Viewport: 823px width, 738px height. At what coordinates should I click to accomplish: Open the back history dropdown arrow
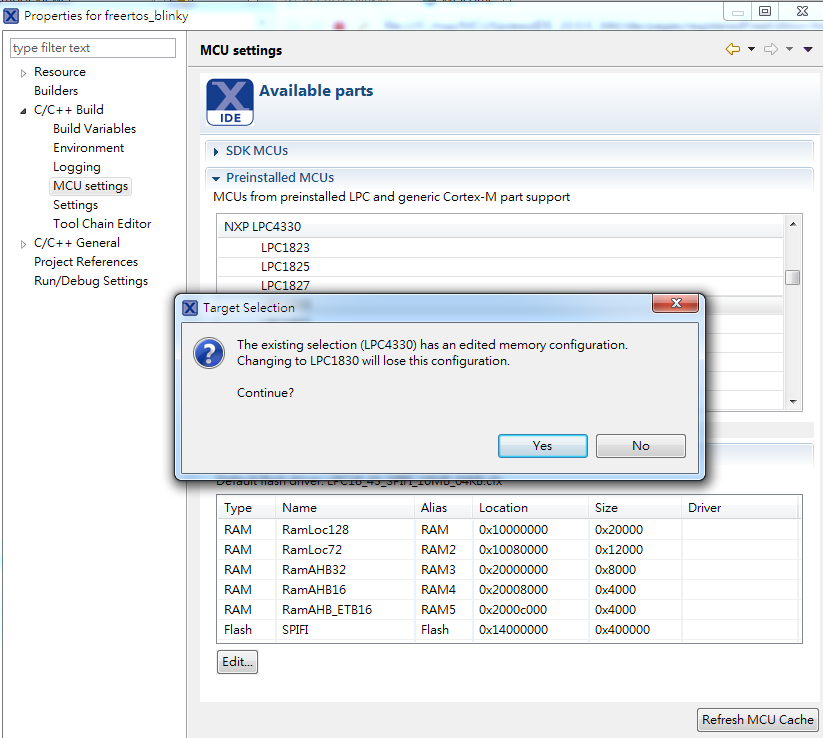[752, 49]
